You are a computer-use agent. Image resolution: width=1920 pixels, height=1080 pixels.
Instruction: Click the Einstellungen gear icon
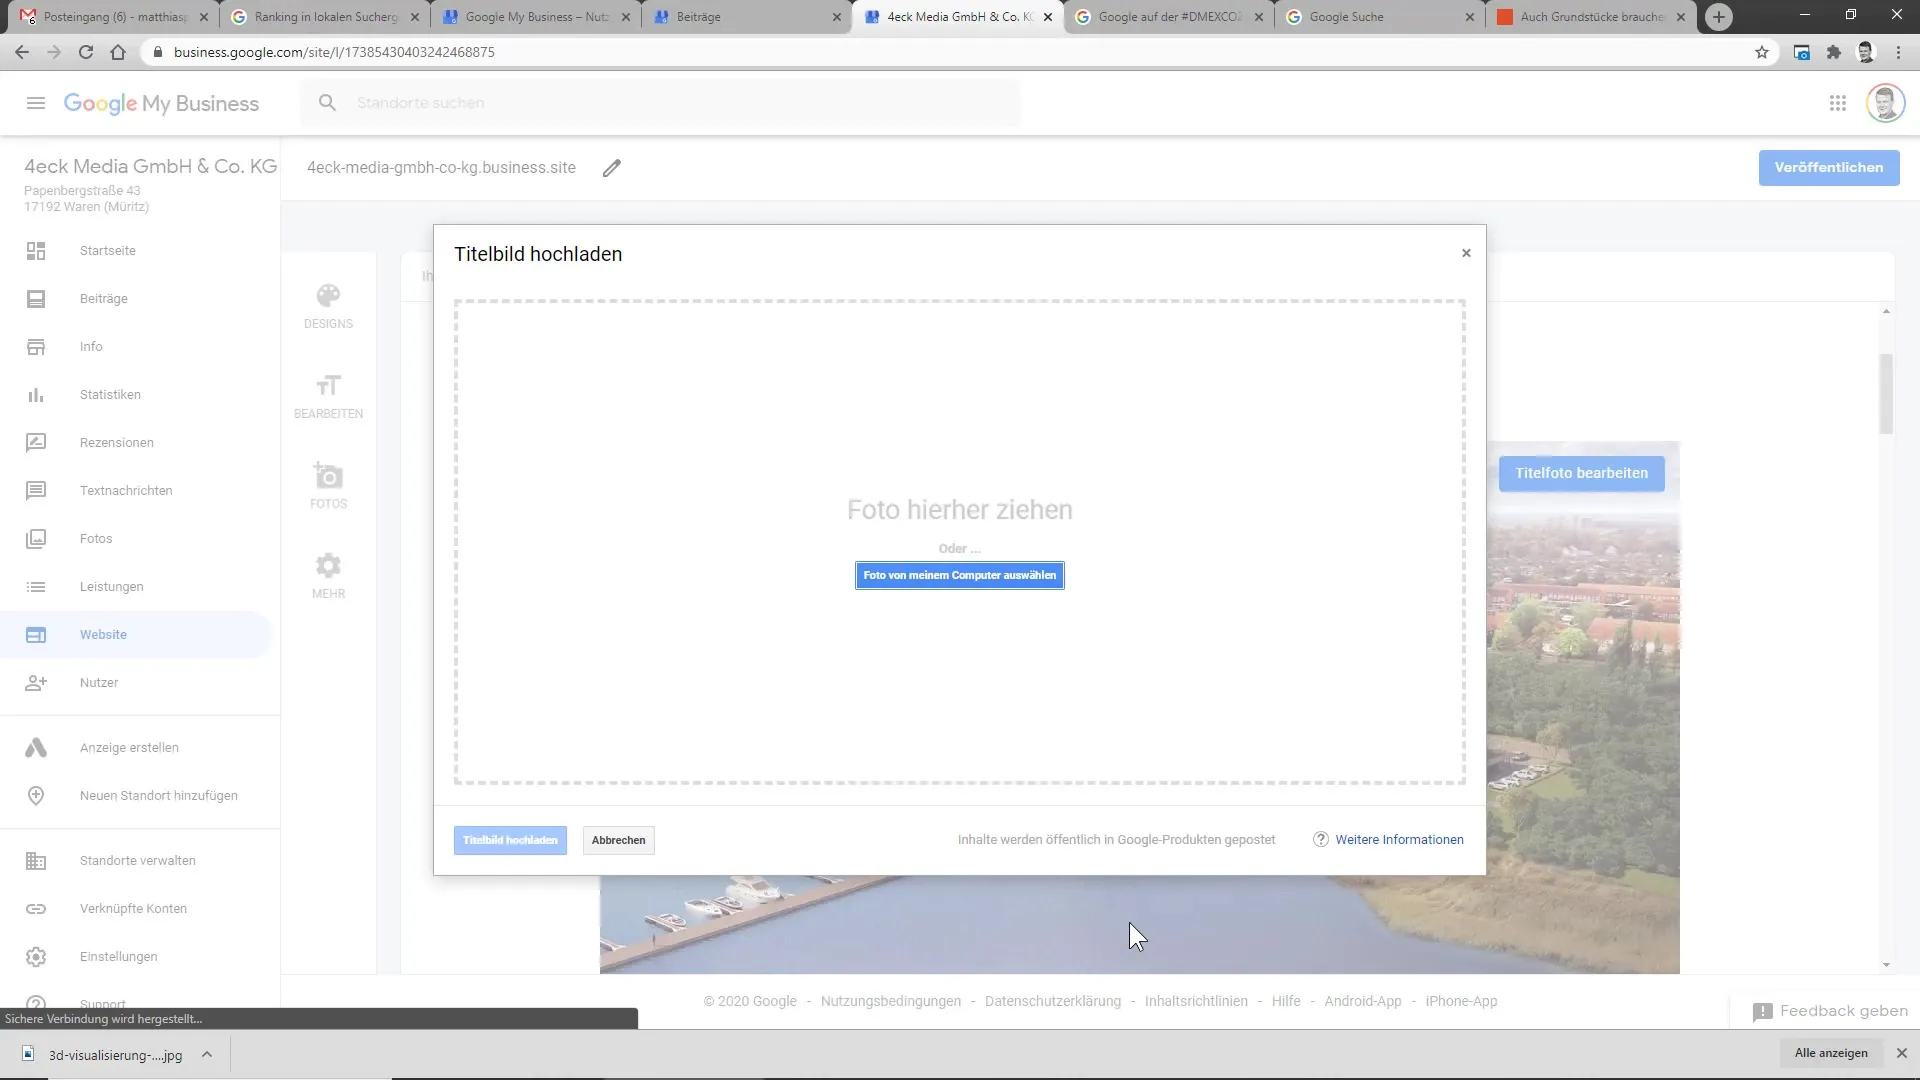tap(36, 957)
